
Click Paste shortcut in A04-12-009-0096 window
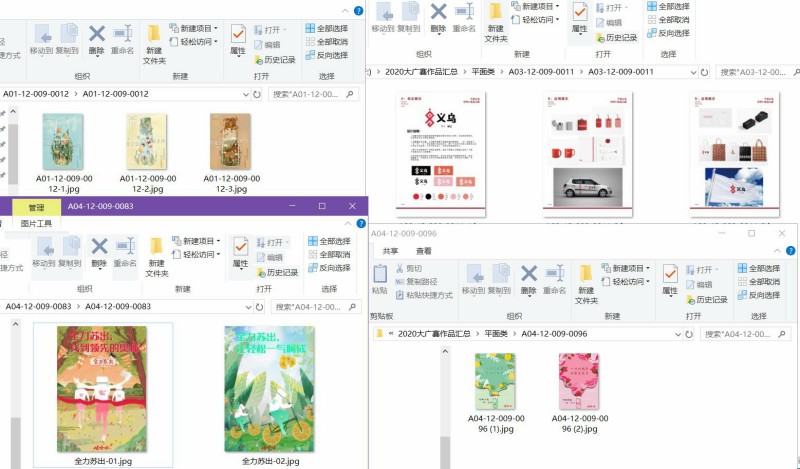click(424, 295)
